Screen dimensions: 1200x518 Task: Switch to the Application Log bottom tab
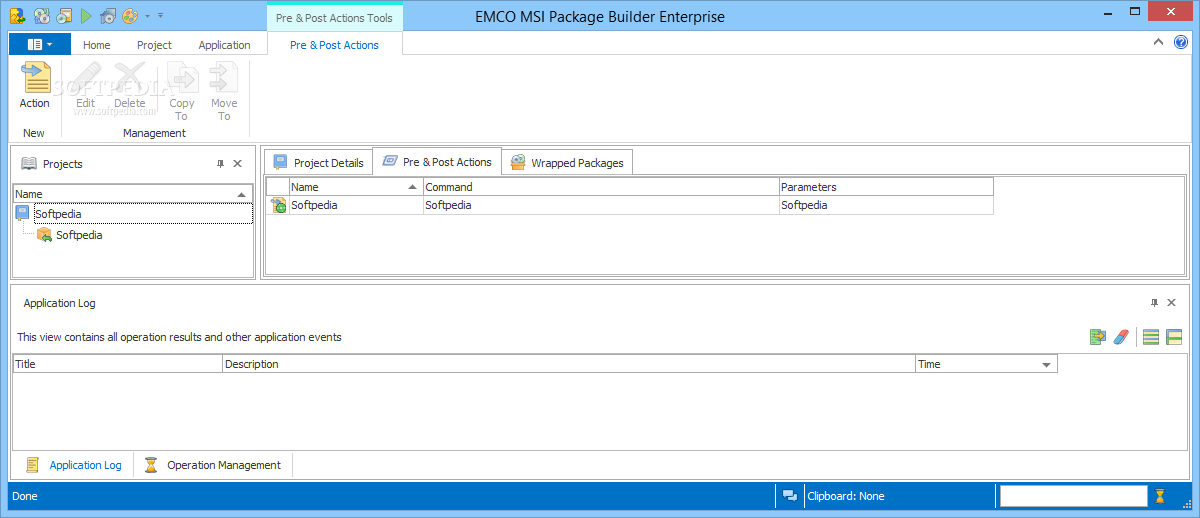click(73, 465)
